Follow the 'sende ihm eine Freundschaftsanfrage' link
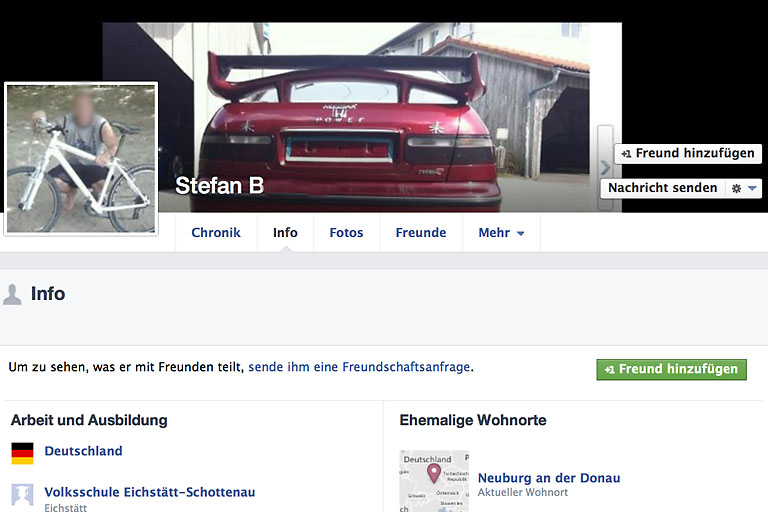 [359, 367]
